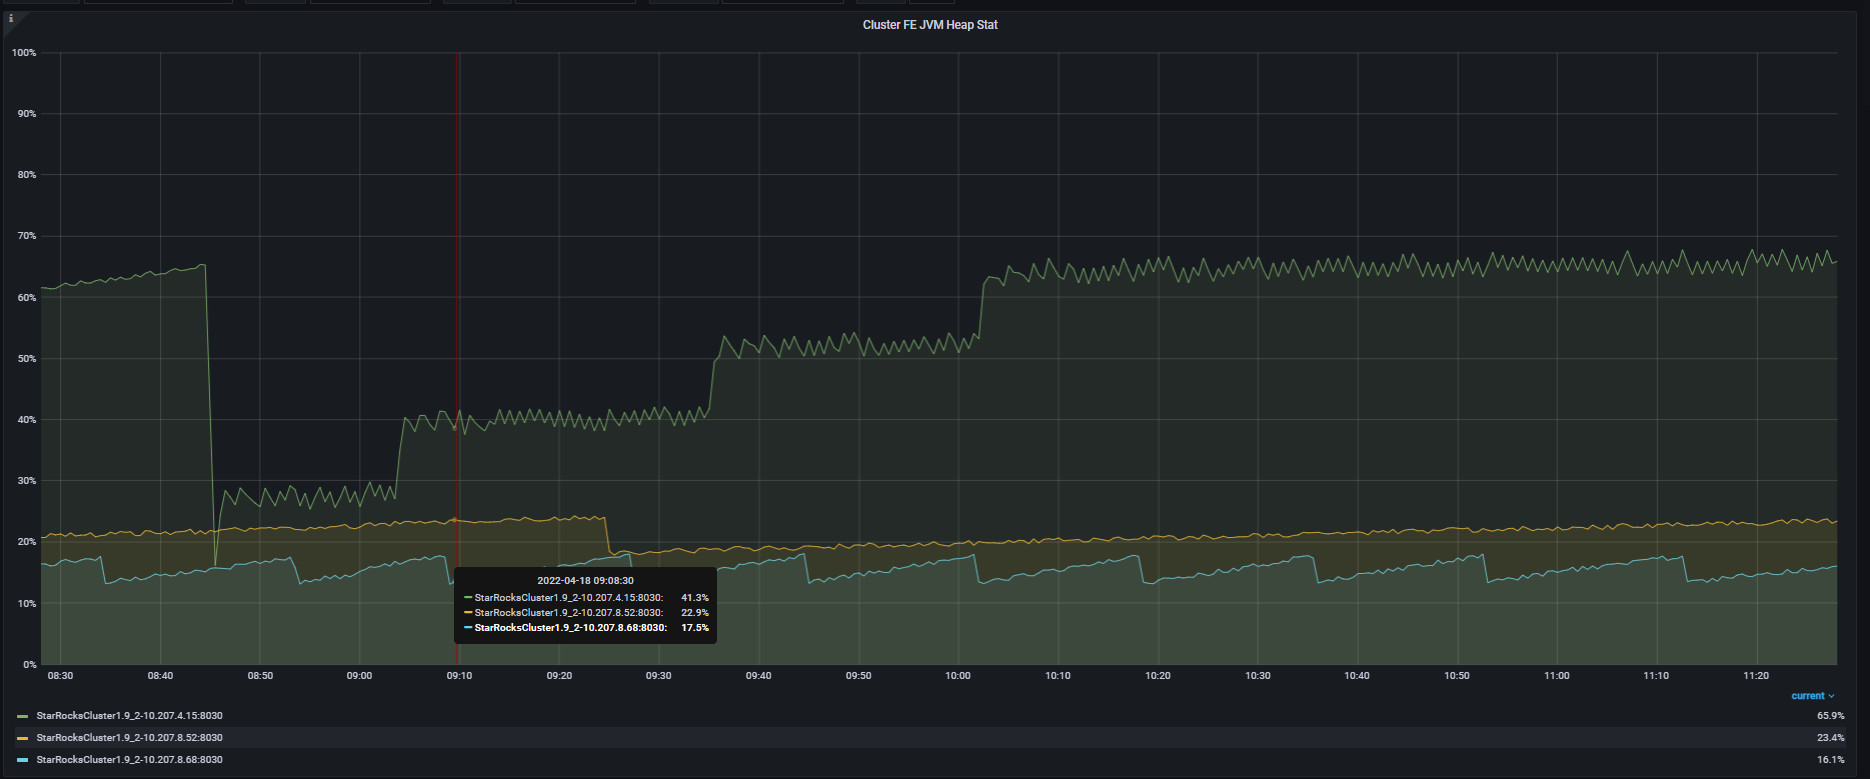Click the 50% label on the Y axis
The width and height of the screenshot is (1870, 779).
pyautogui.click(x=27, y=359)
